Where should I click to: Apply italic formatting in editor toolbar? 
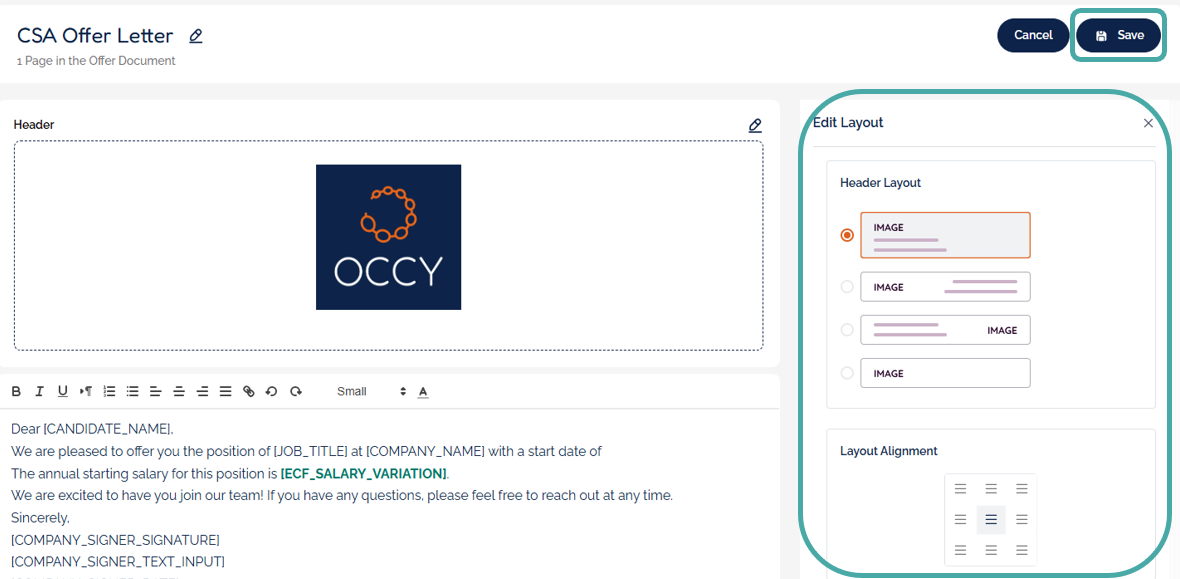click(x=40, y=392)
